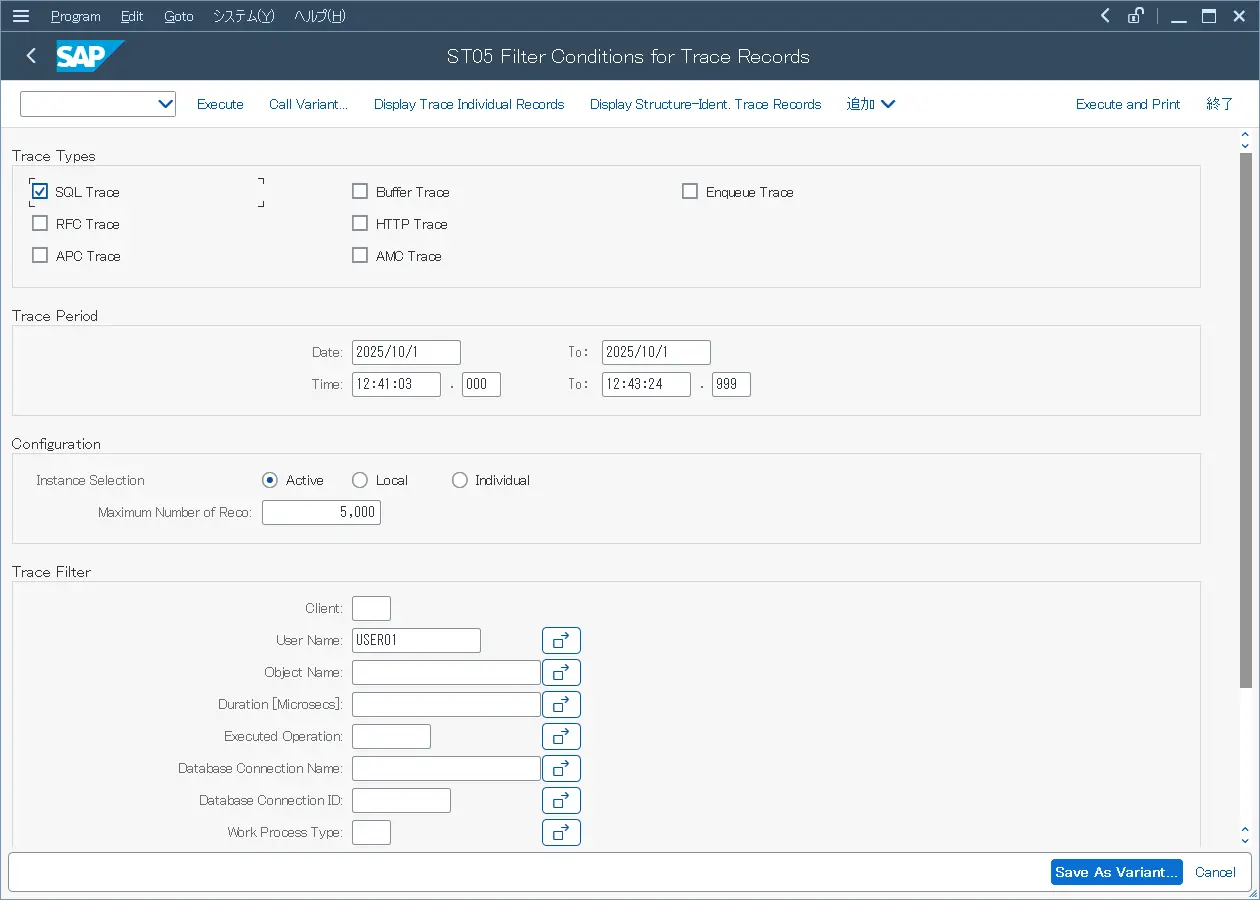Open the Goto menu
Image resolution: width=1260 pixels, height=900 pixels.
click(x=178, y=16)
